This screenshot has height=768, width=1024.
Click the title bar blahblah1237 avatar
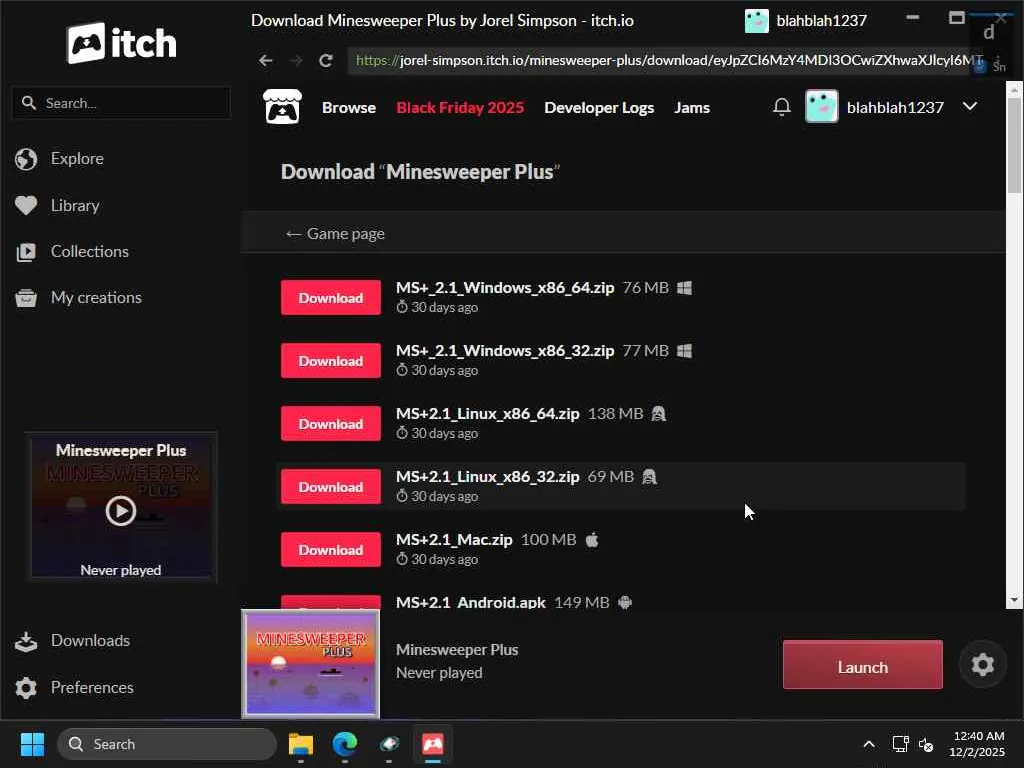tap(756, 21)
